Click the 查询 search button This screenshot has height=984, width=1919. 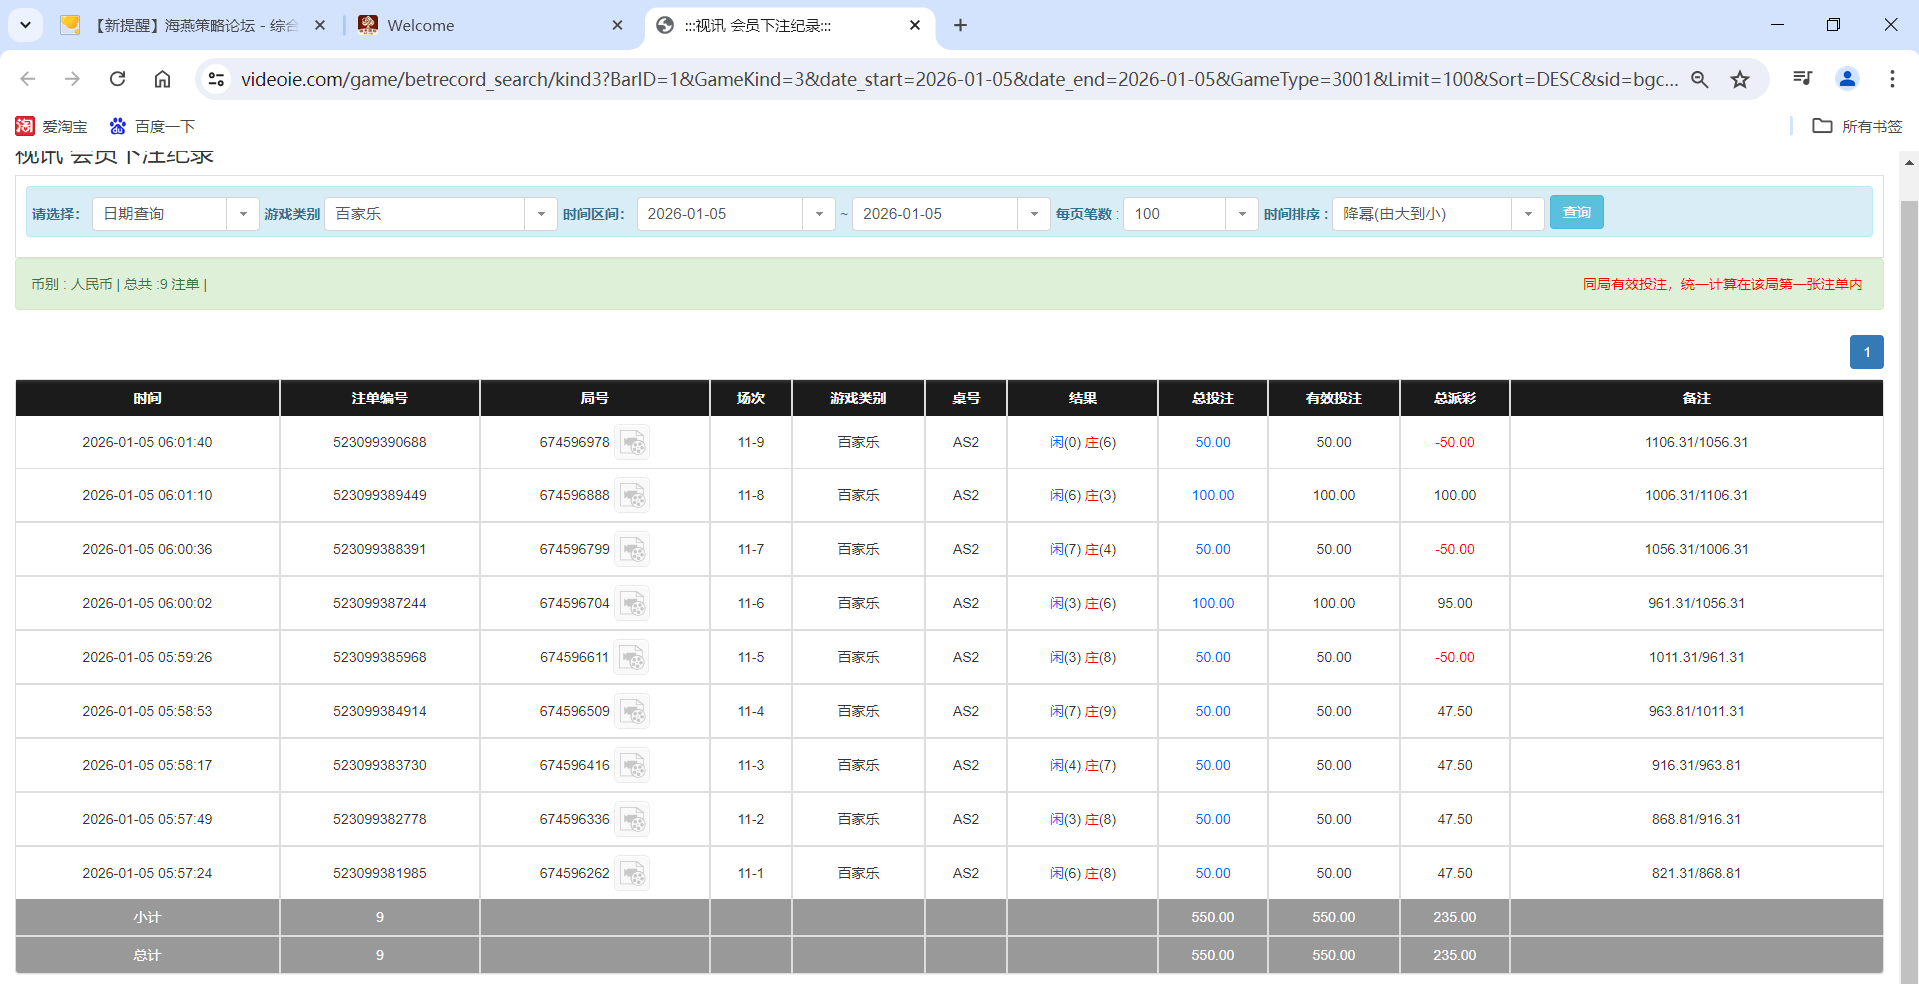(1576, 212)
